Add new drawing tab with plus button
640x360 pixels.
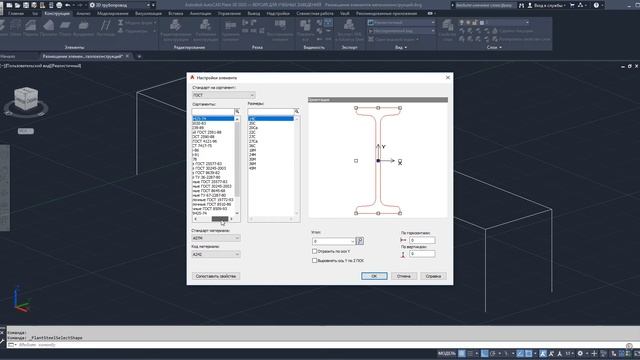point(139,56)
